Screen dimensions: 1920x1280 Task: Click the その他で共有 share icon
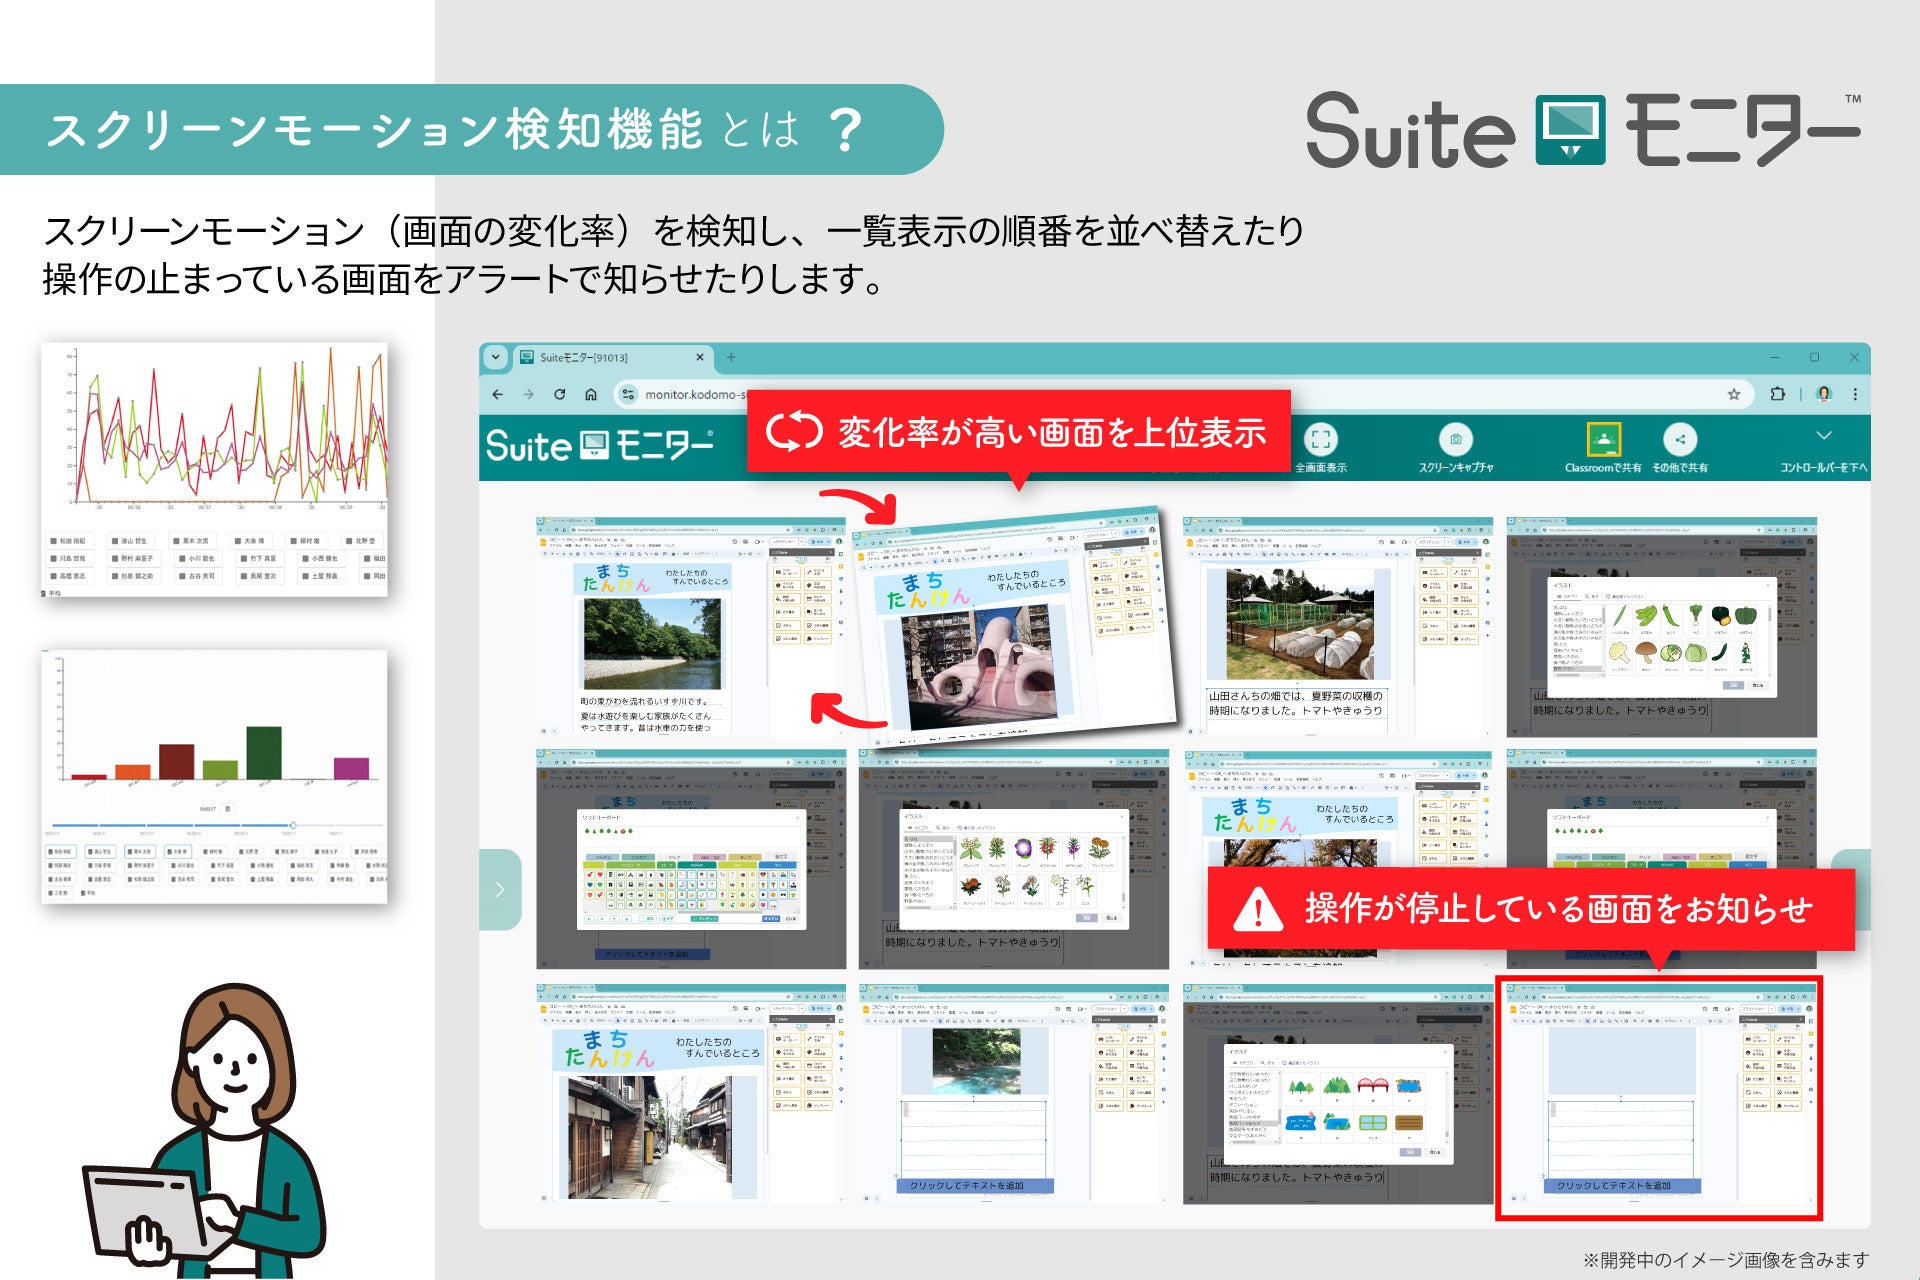[x=1680, y=440]
